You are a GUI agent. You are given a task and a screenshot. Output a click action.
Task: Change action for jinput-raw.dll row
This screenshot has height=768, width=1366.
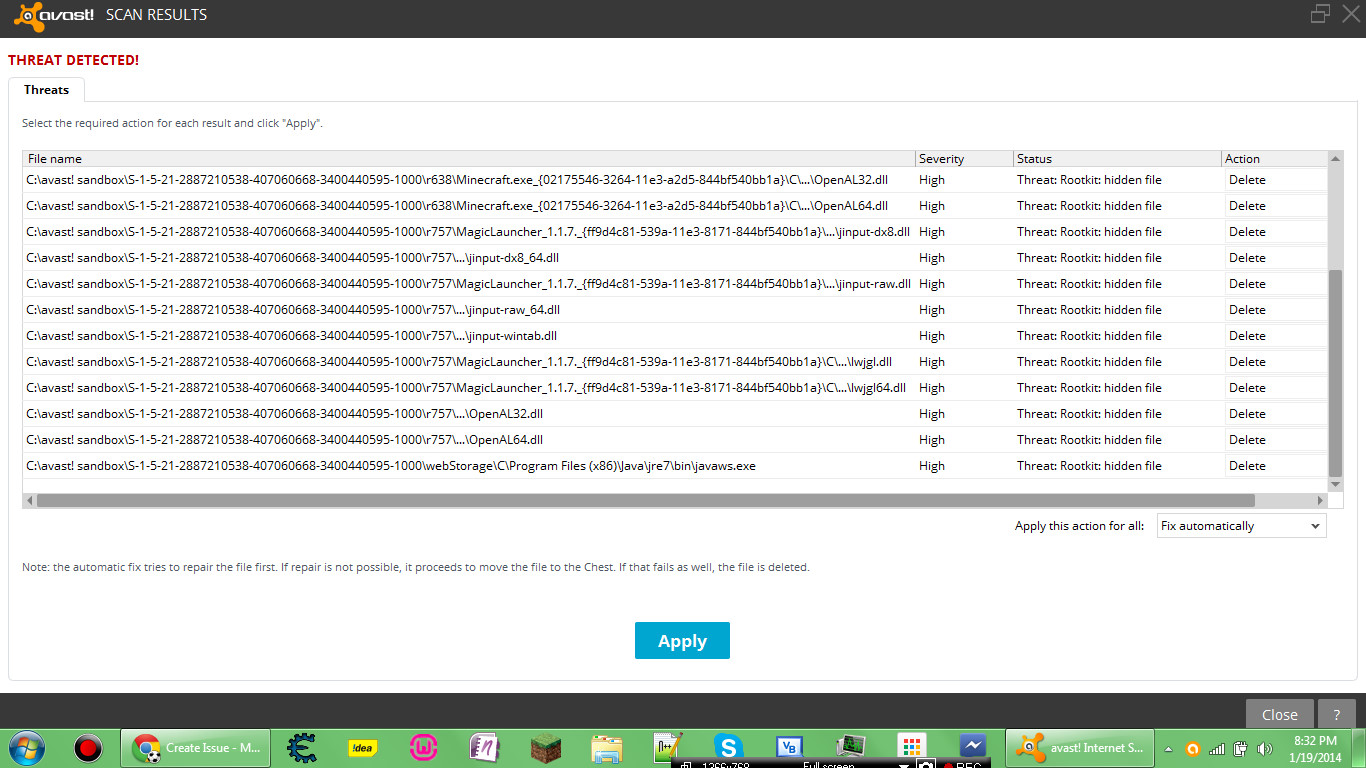tap(1276, 284)
